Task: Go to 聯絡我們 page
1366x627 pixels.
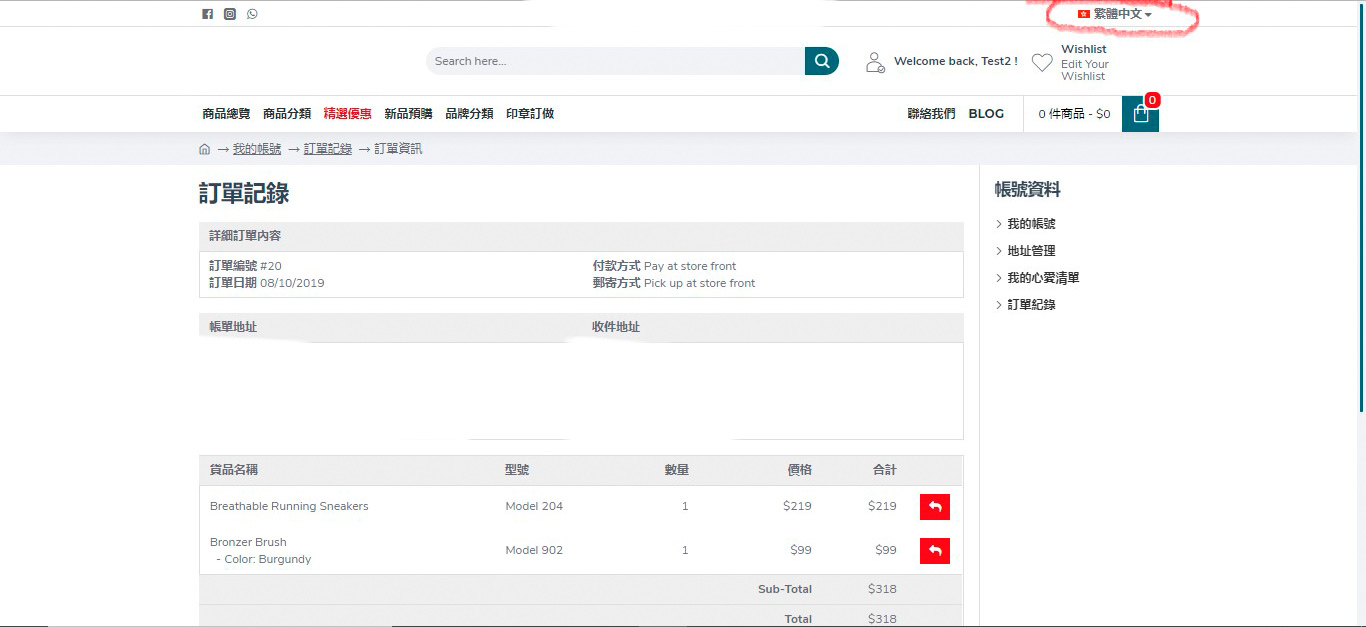Action: [932, 114]
